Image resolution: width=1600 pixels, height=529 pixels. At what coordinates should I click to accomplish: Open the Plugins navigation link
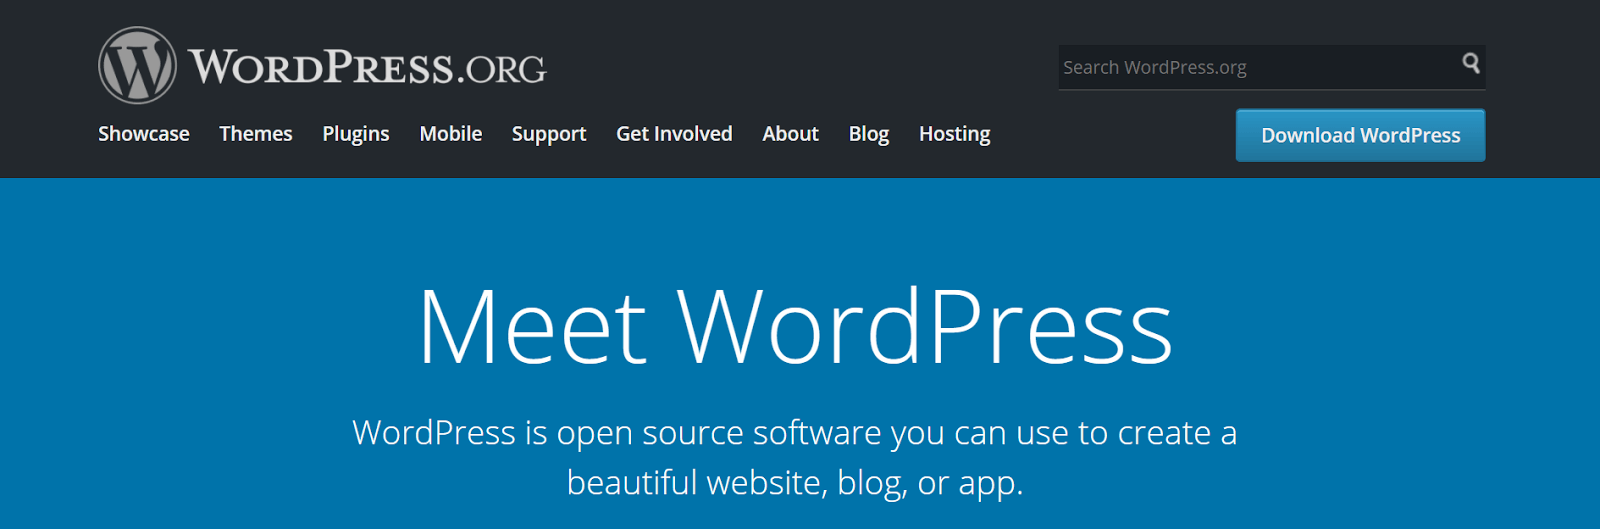pyautogui.click(x=355, y=134)
